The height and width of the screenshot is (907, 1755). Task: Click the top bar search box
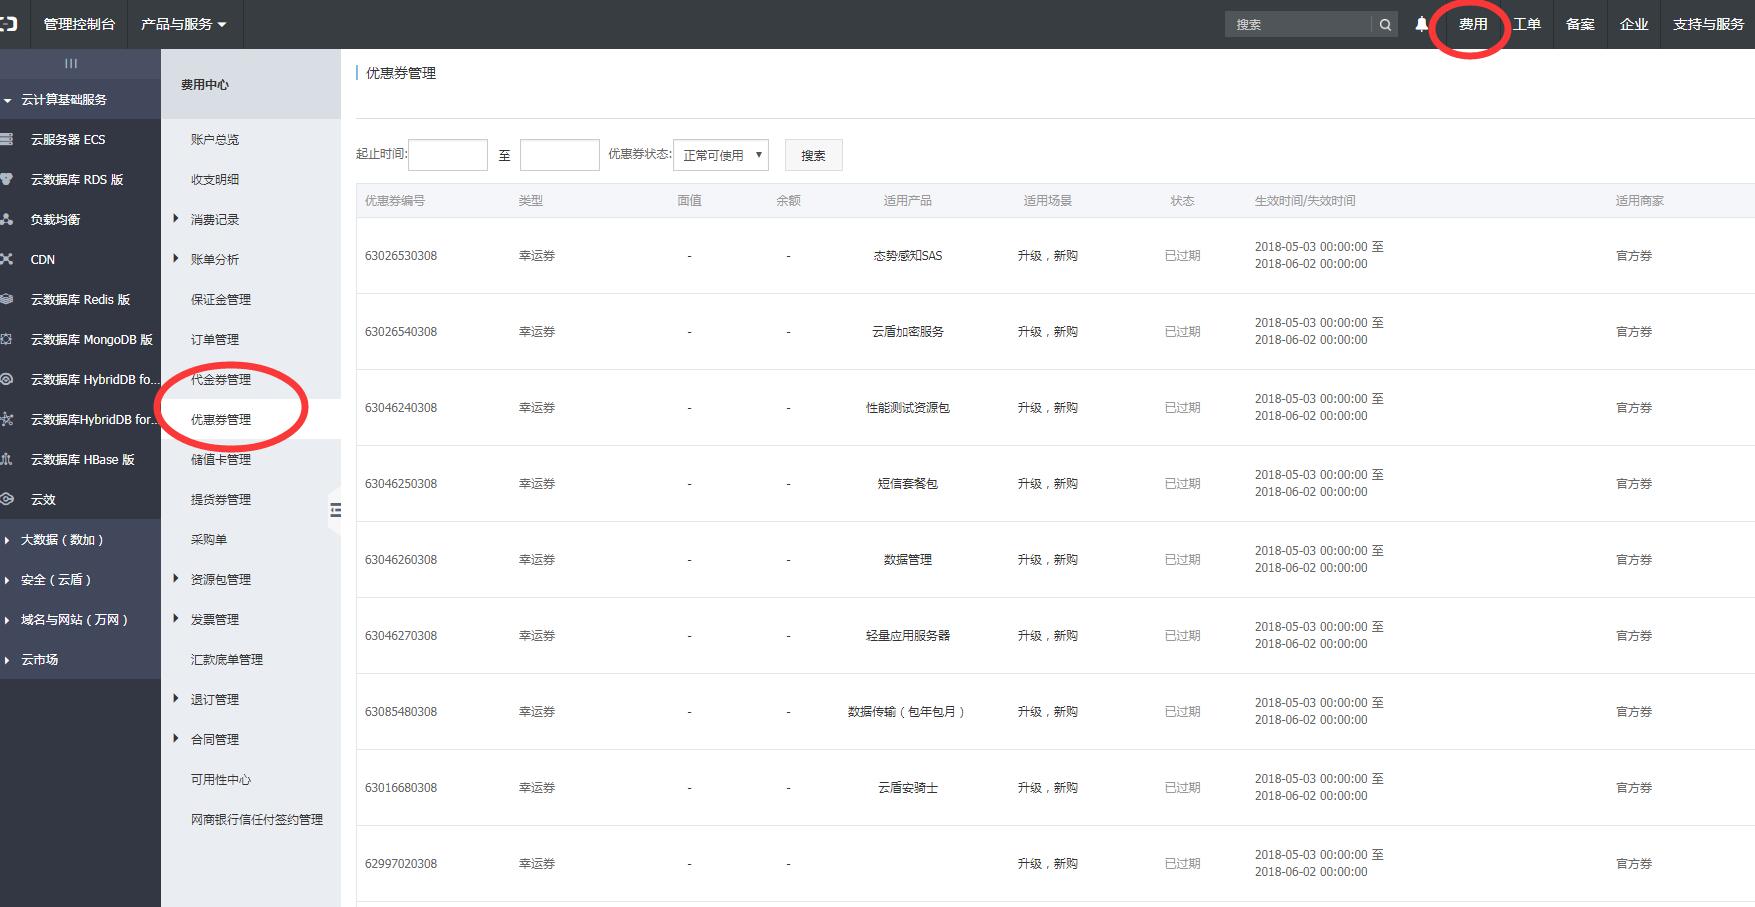[x=1299, y=25]
